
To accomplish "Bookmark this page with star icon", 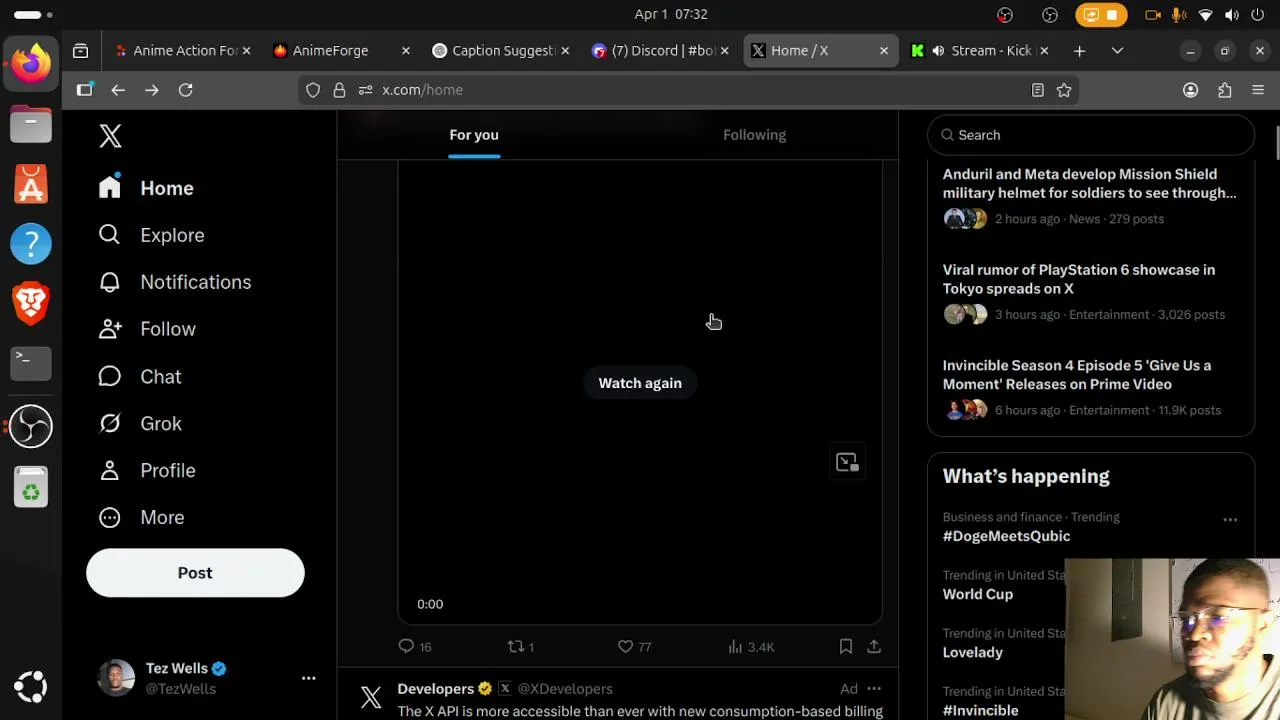I will (x=1064, y=90).
